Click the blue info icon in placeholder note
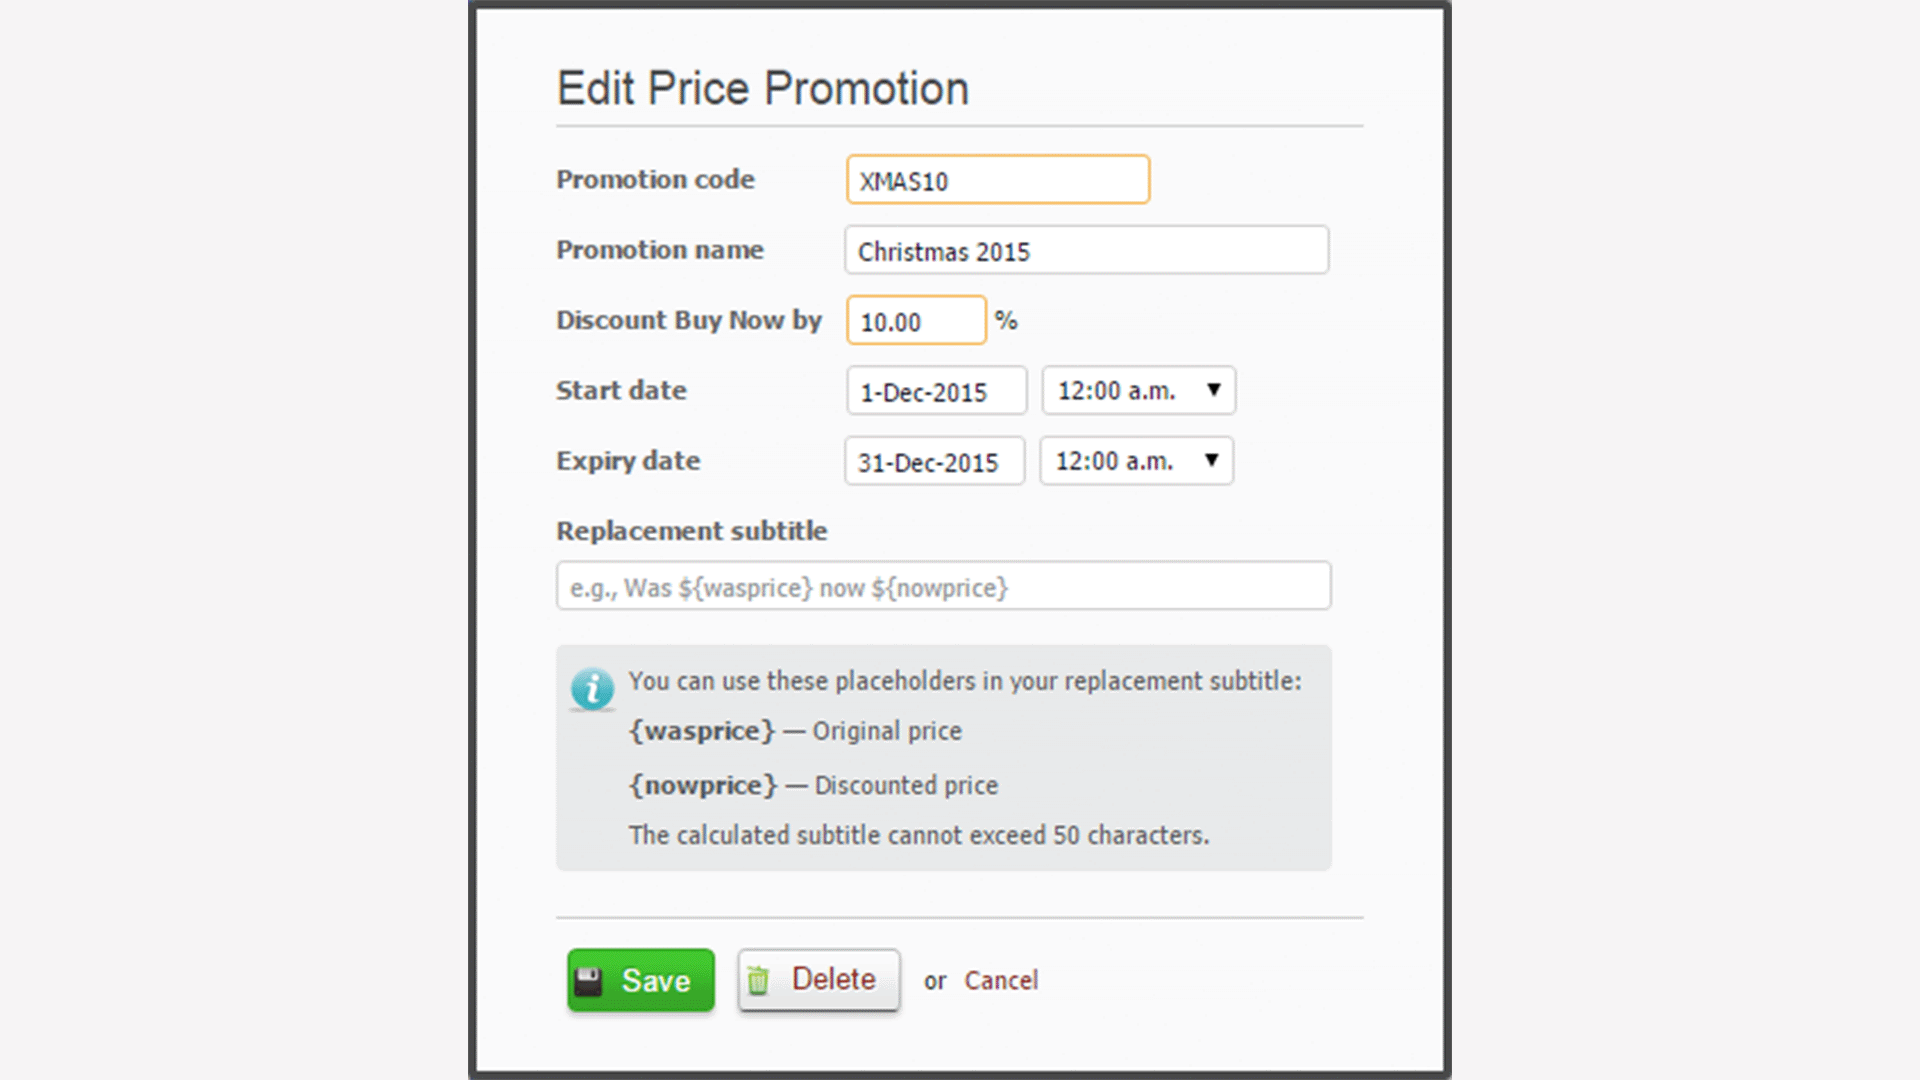 [591, 688]
